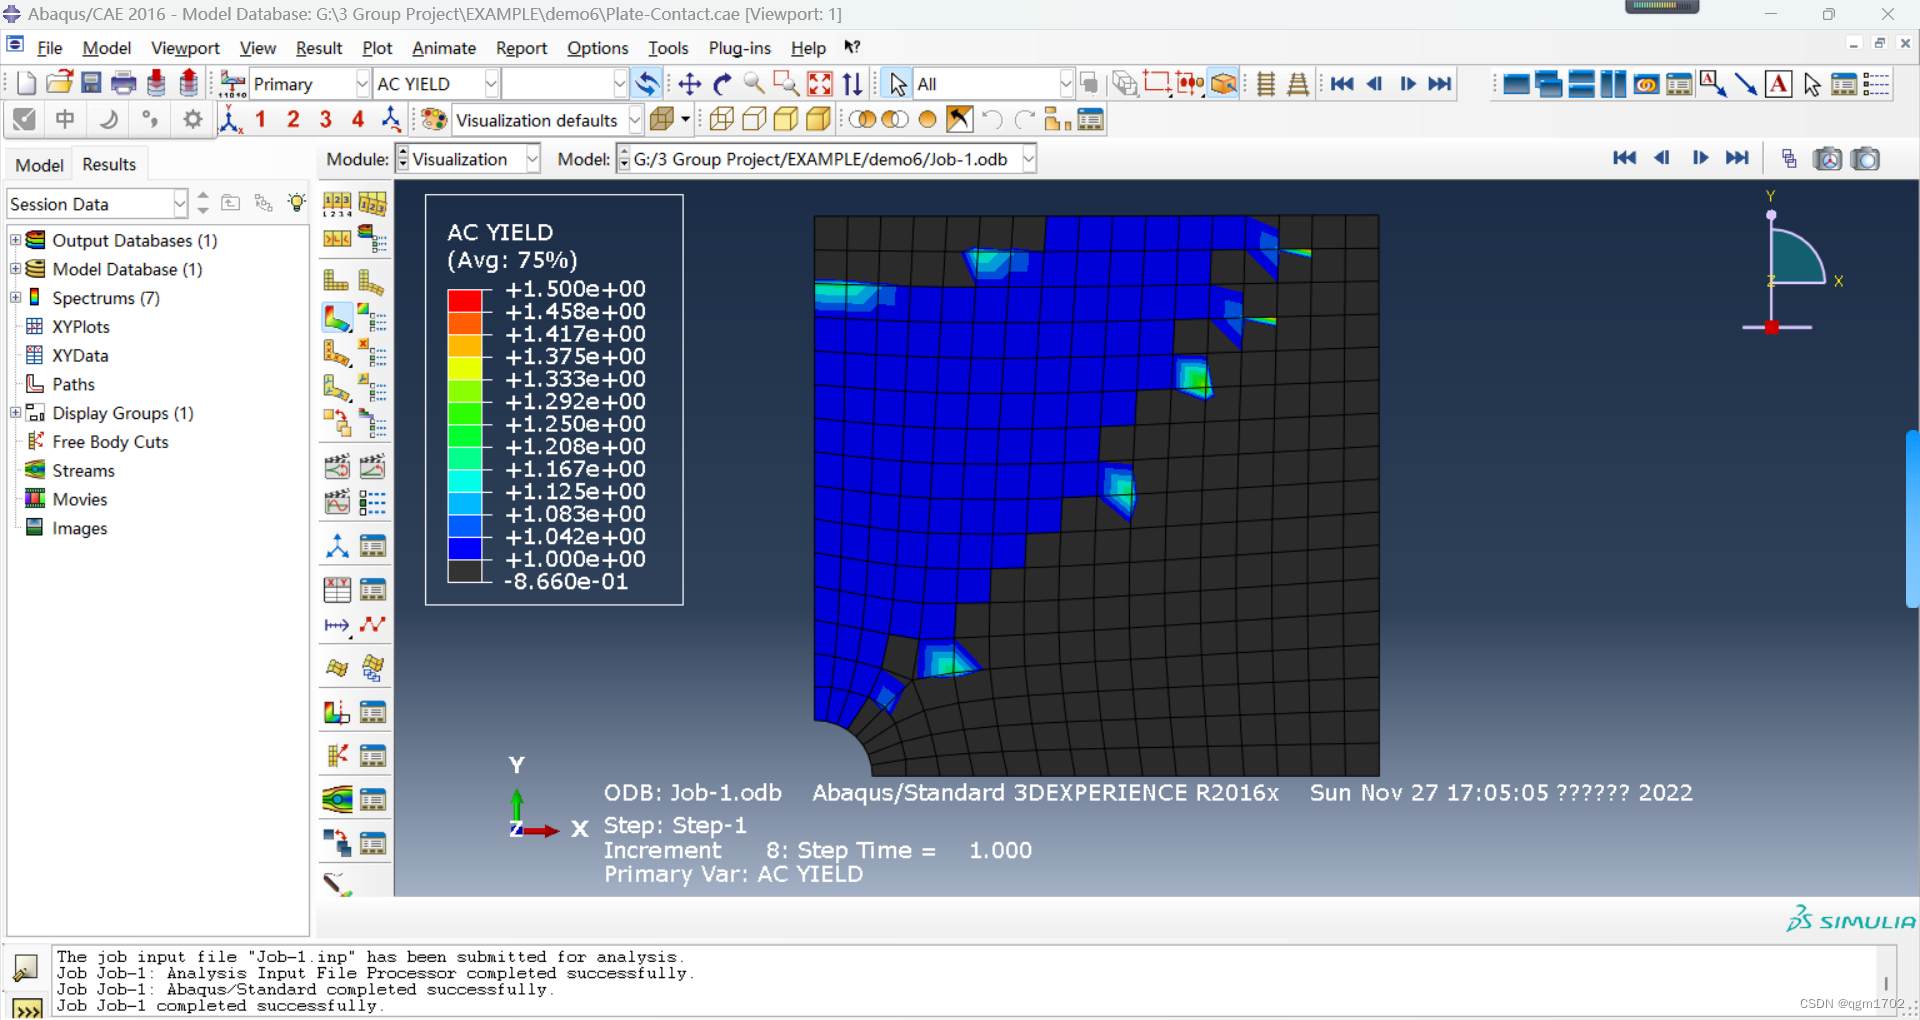Open the Module Visualization dropdown
Image resolution: width=1920 pixels, height=1020 pixels.
click(x=533, y=159)
